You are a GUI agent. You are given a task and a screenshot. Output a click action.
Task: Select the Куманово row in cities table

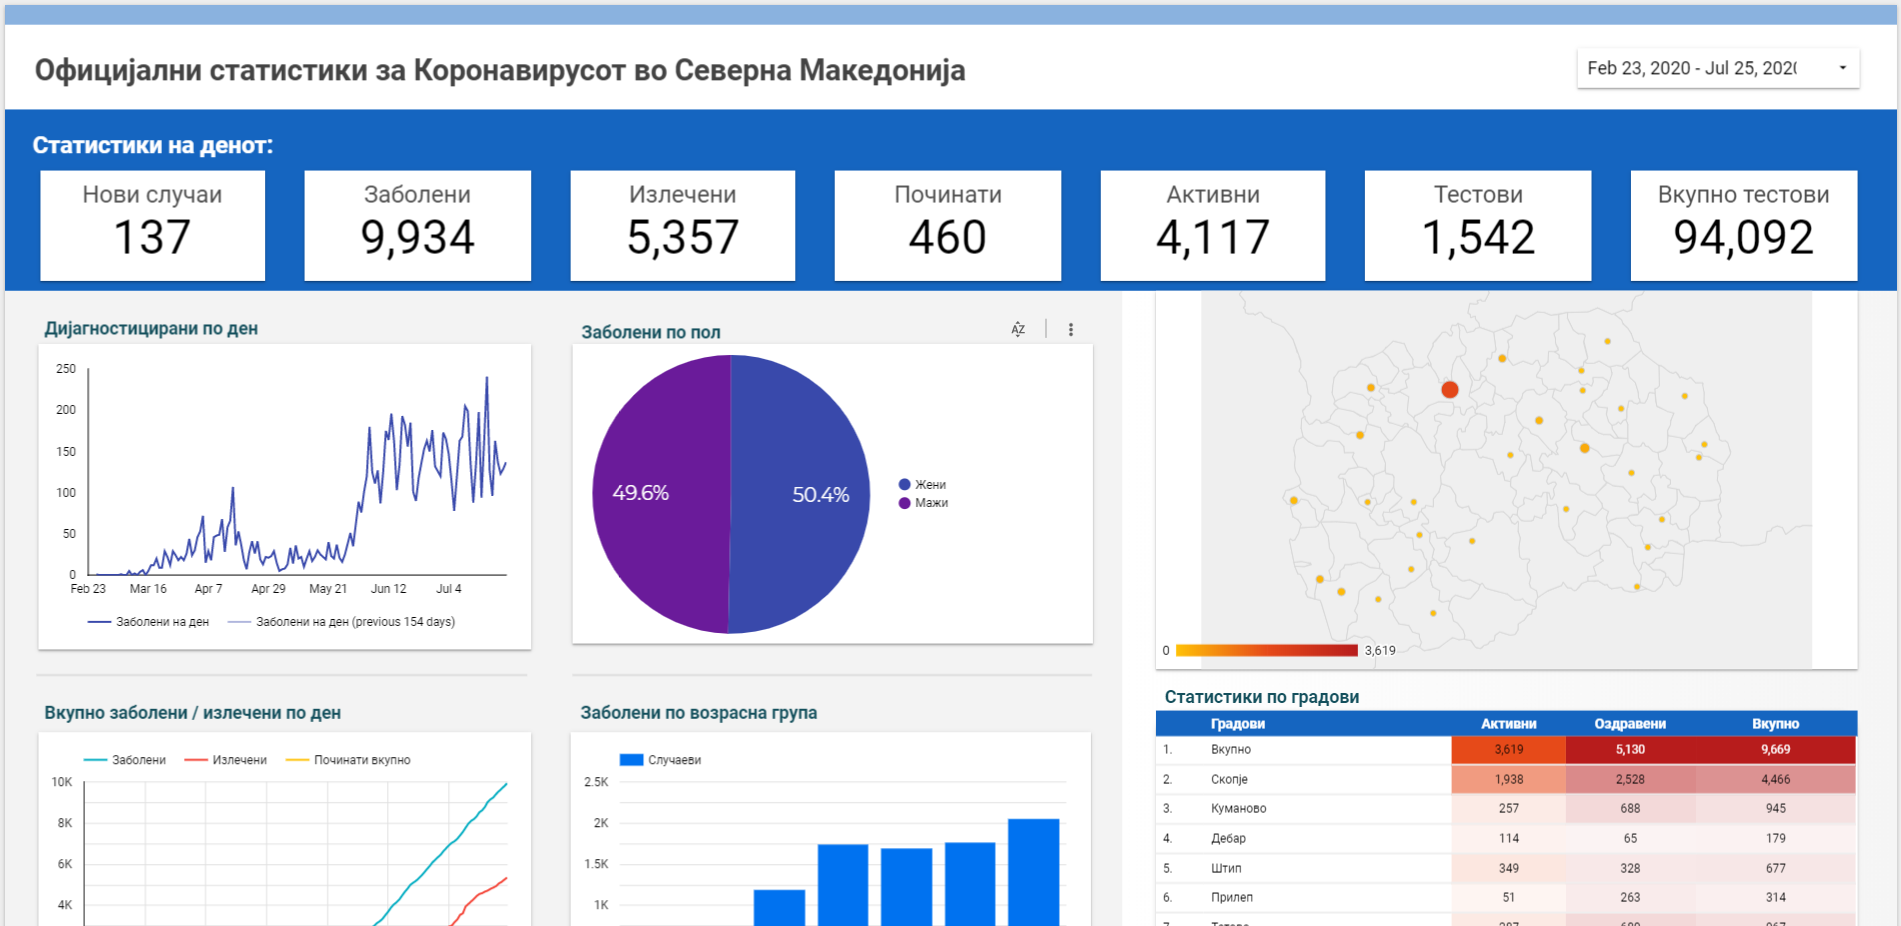1238,808
